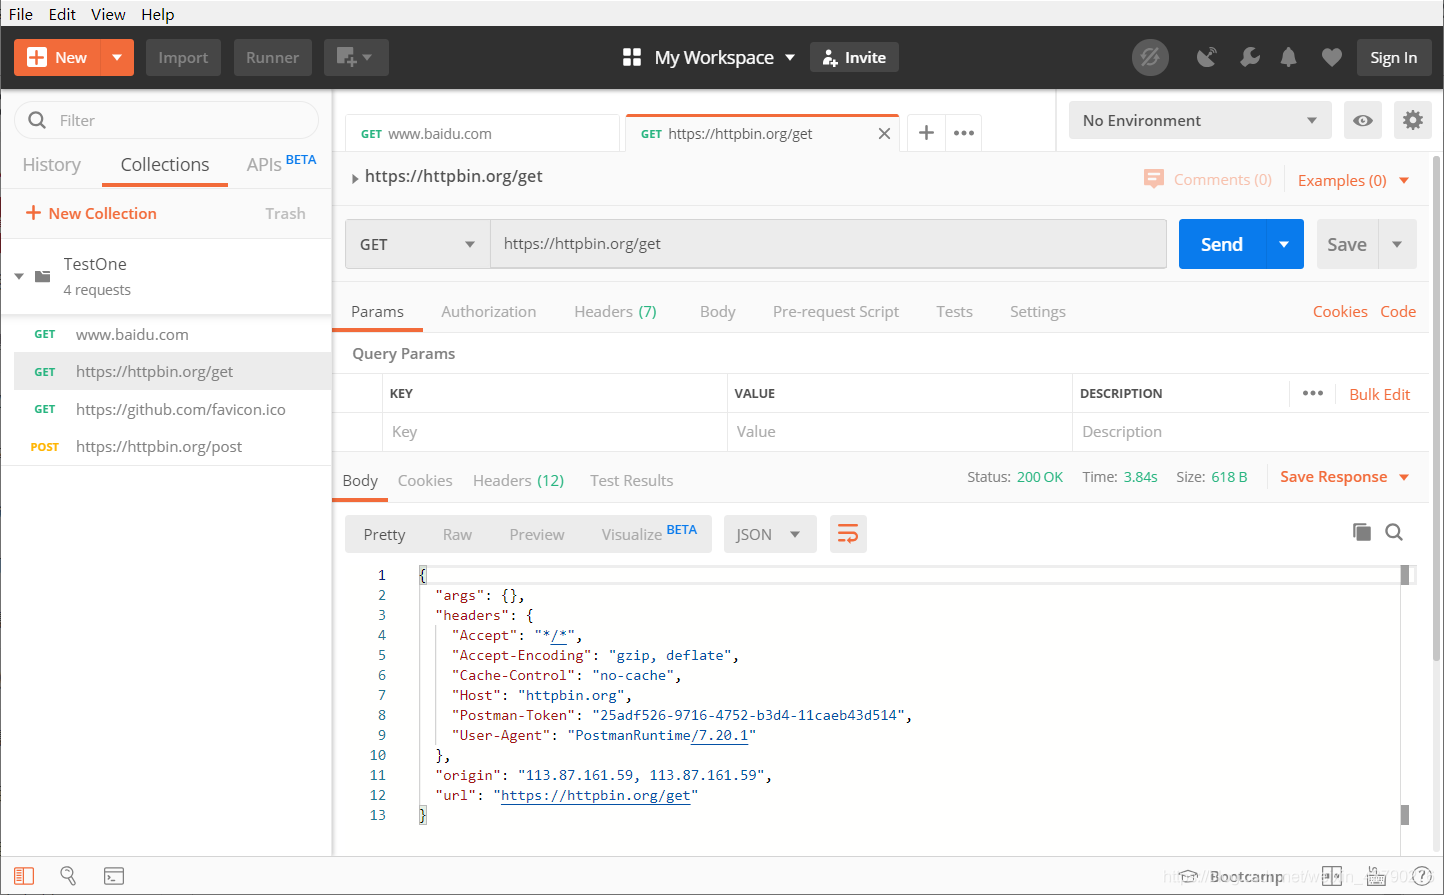Collapse the TestOne collection
This screenshot has height=895, width=1444.
pyautogui.click(x=19, y=277)
